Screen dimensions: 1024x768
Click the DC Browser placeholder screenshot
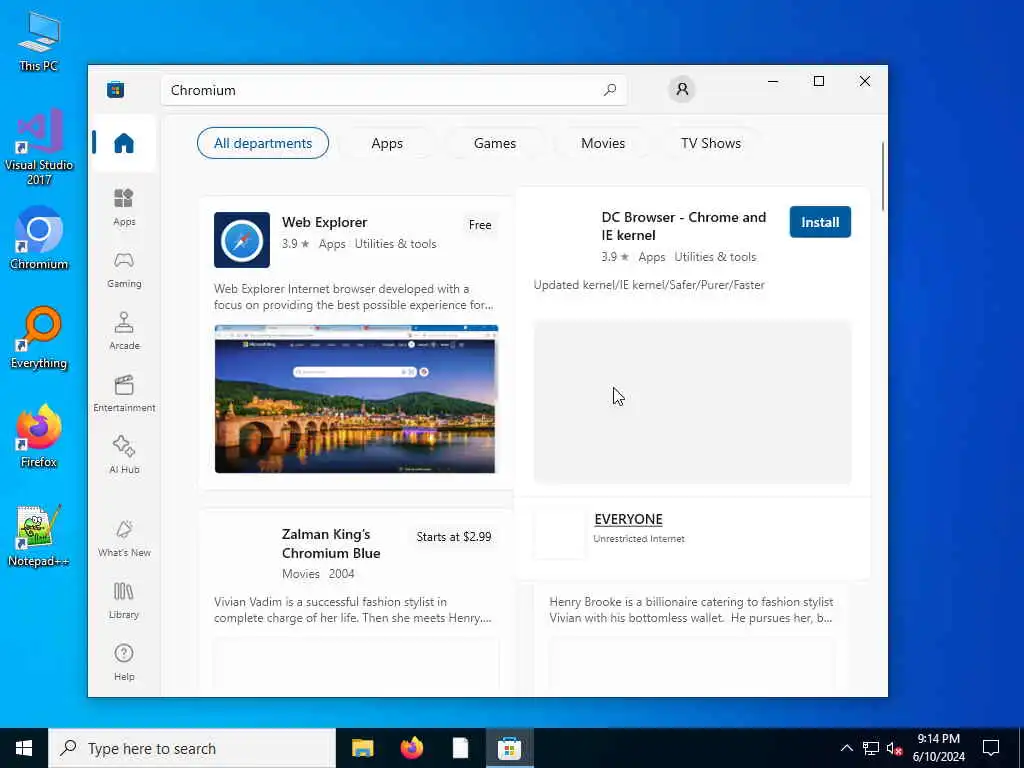pos(692,402)
